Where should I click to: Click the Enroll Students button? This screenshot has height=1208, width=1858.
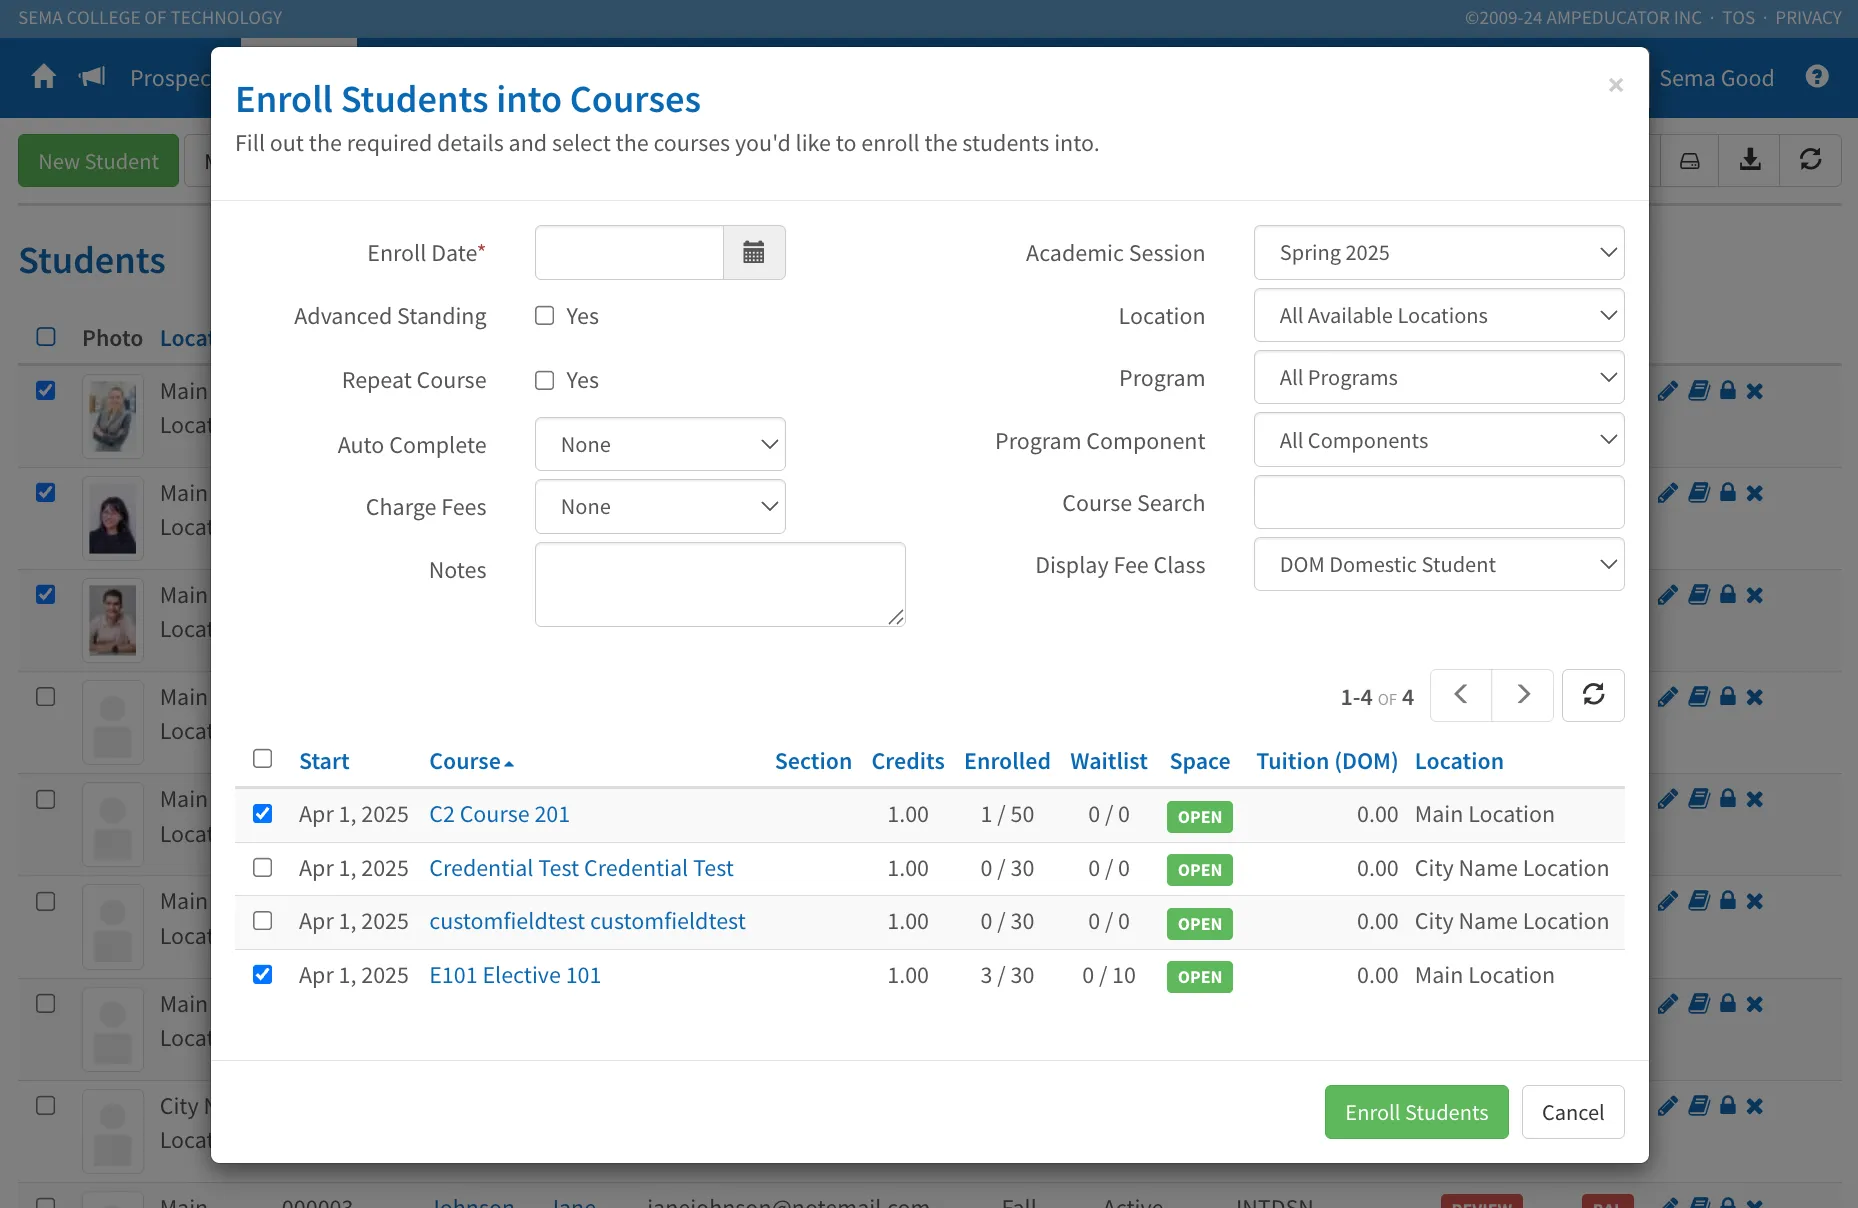(1416, 1112)
